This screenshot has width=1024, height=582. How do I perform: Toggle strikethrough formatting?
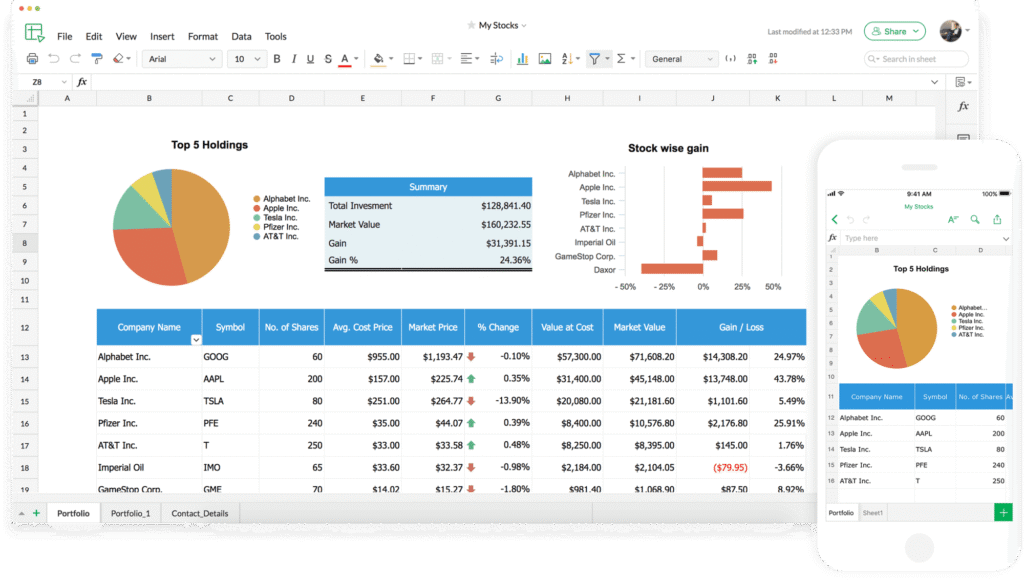328,59
